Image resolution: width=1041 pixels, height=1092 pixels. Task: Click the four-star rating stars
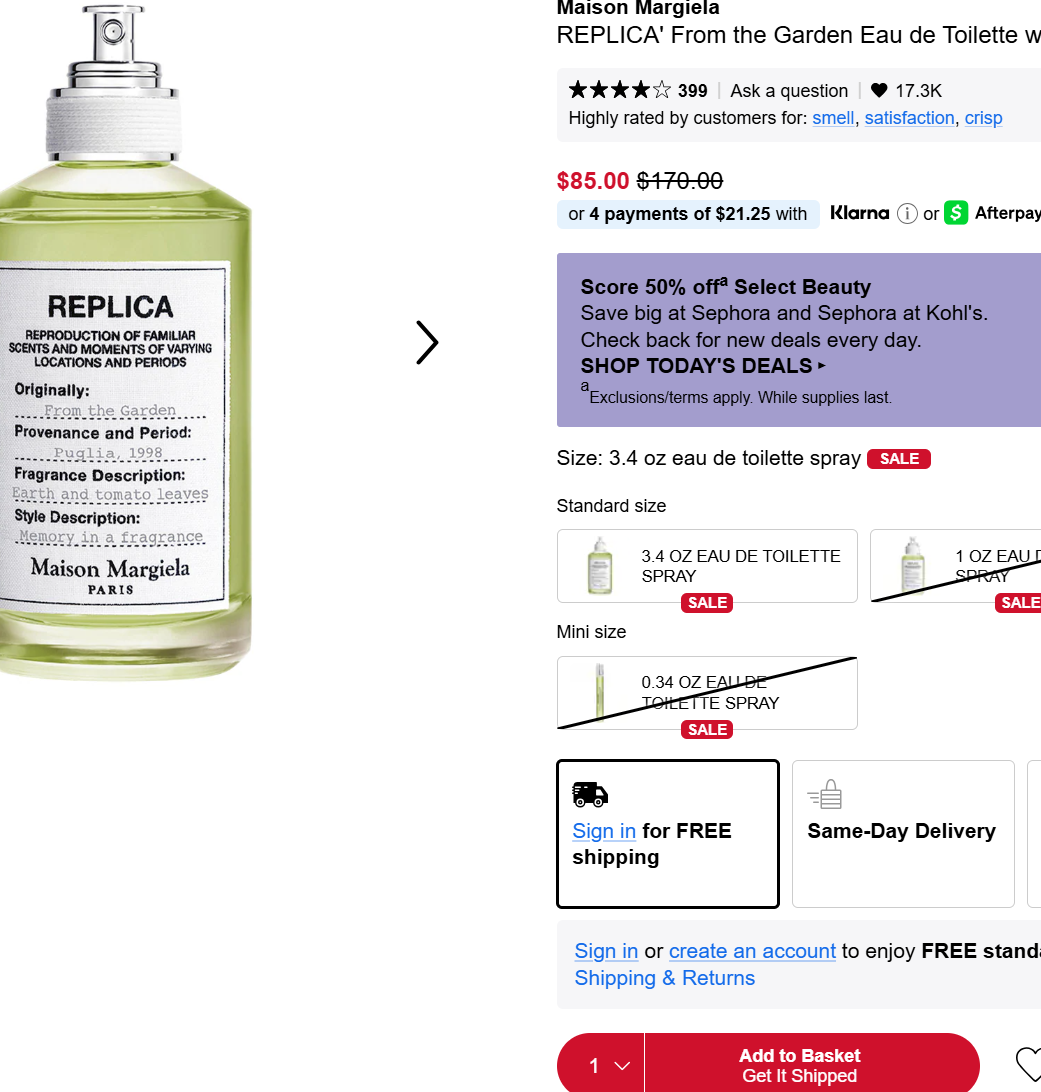pos(610,90)
